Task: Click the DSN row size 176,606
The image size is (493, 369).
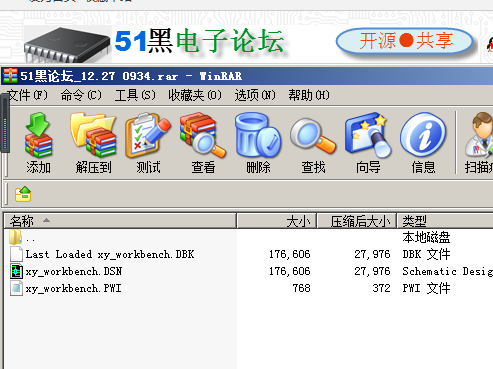Action: (290, 271)
